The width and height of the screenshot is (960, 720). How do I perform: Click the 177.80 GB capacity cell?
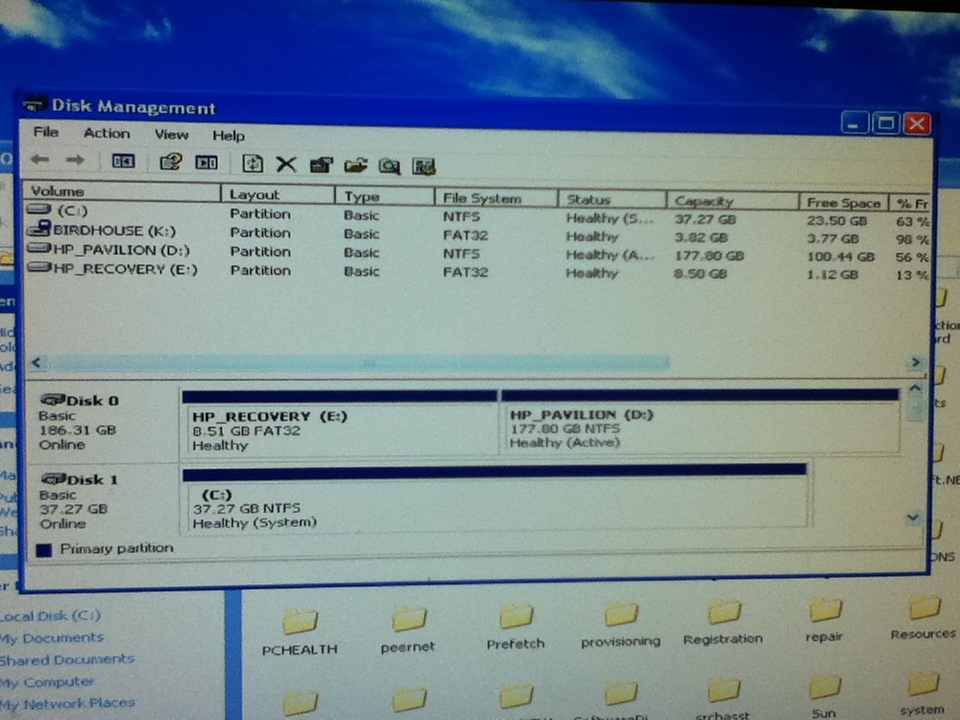(x=709, y=255)
